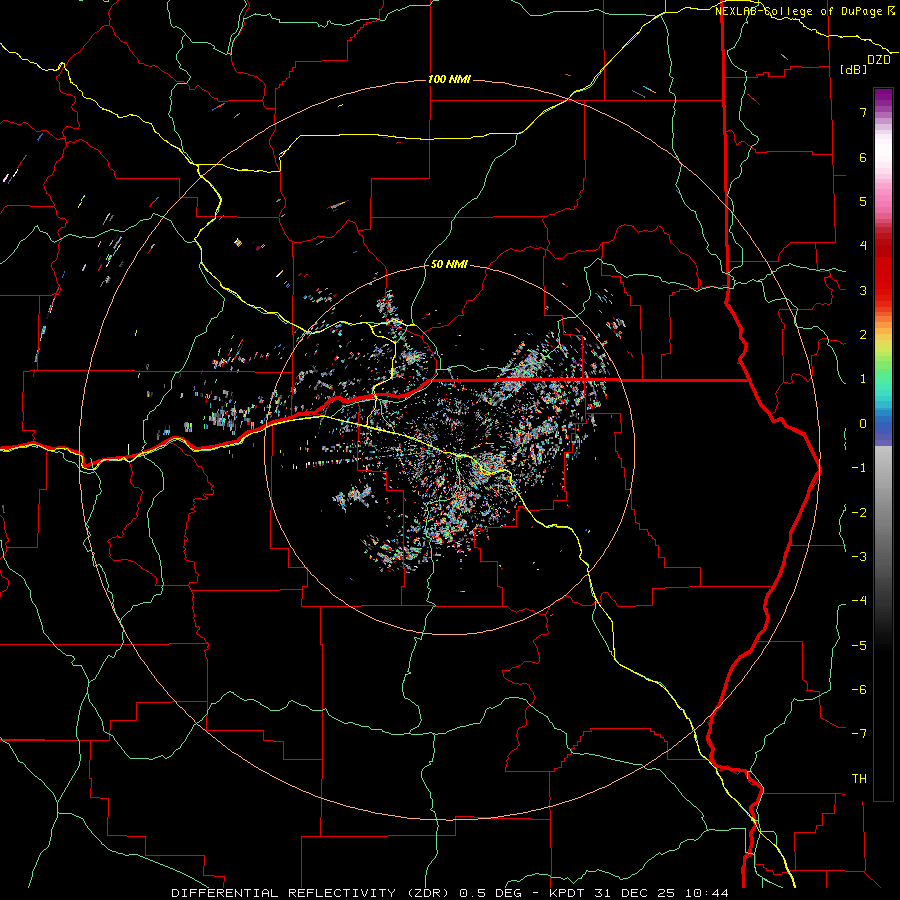Click the 2 dB scale label
The image size is (900, 900).
863,335
